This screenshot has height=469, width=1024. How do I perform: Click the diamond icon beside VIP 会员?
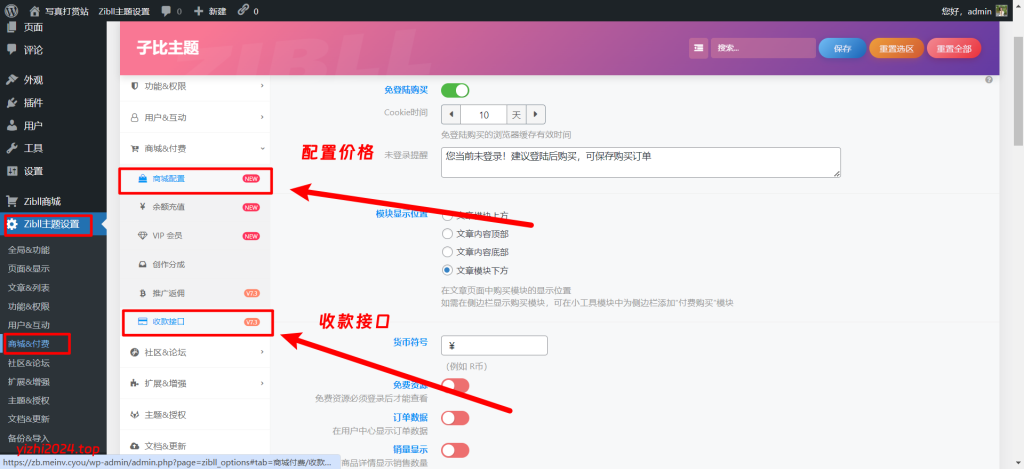coord(143,235)
